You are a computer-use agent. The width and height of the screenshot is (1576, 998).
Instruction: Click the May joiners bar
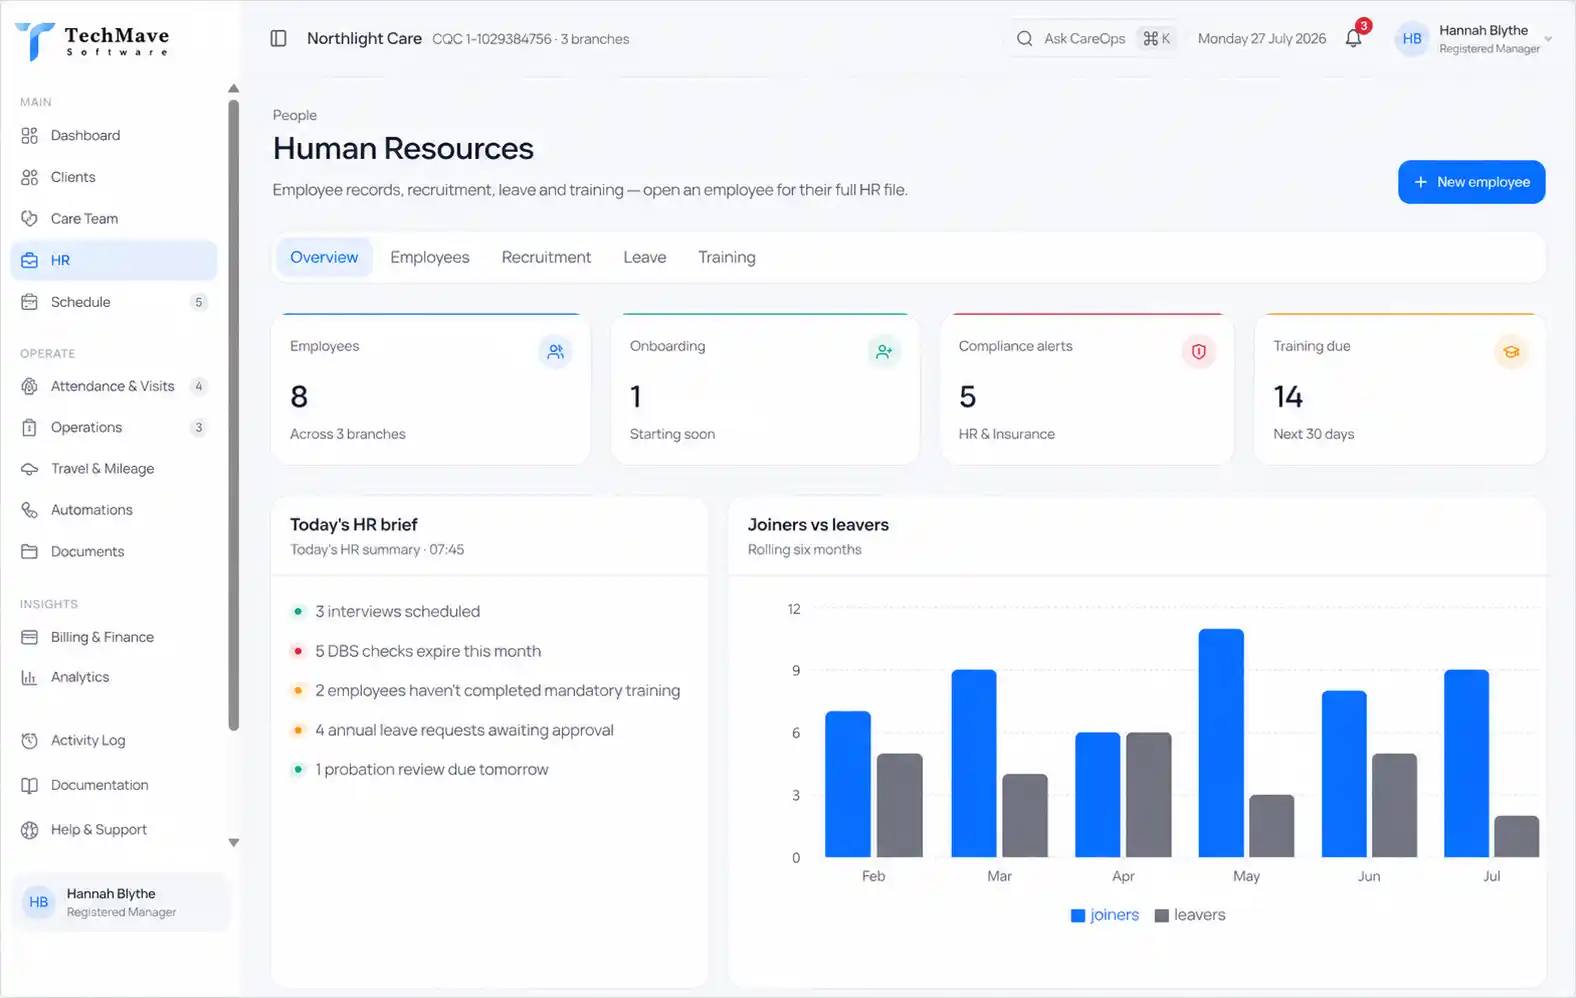coord(1221,743)
